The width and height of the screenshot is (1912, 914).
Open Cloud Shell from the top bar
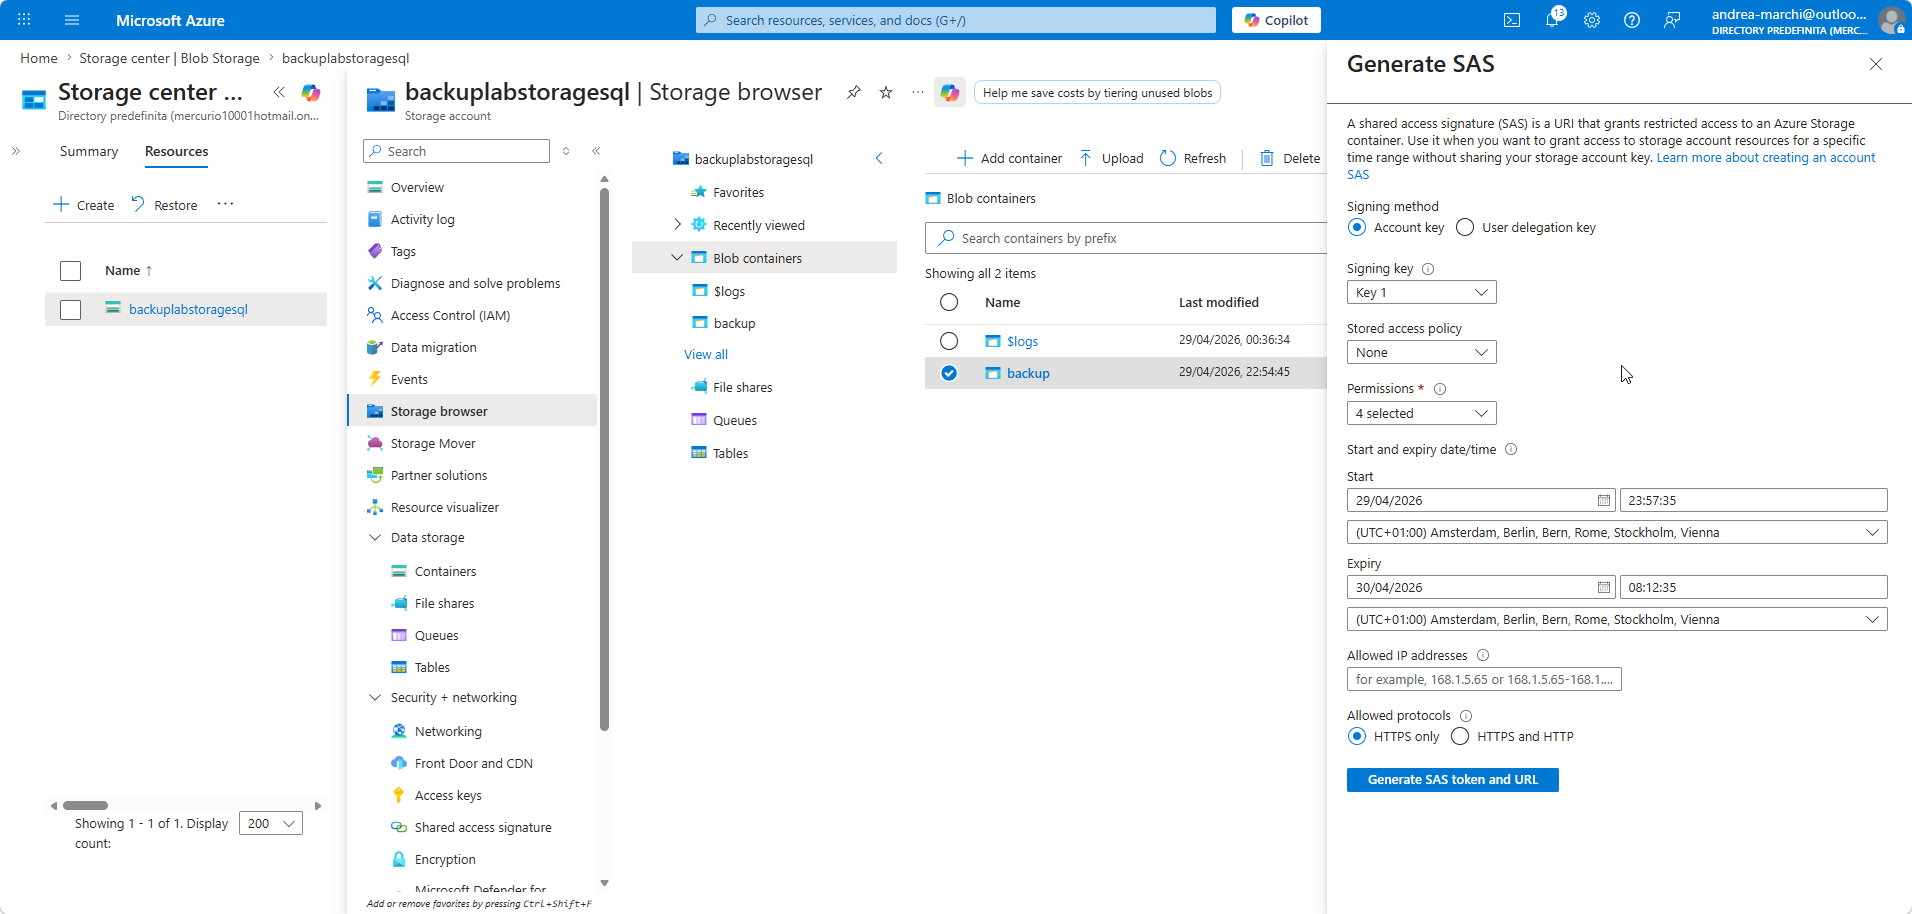[1512, 20]
